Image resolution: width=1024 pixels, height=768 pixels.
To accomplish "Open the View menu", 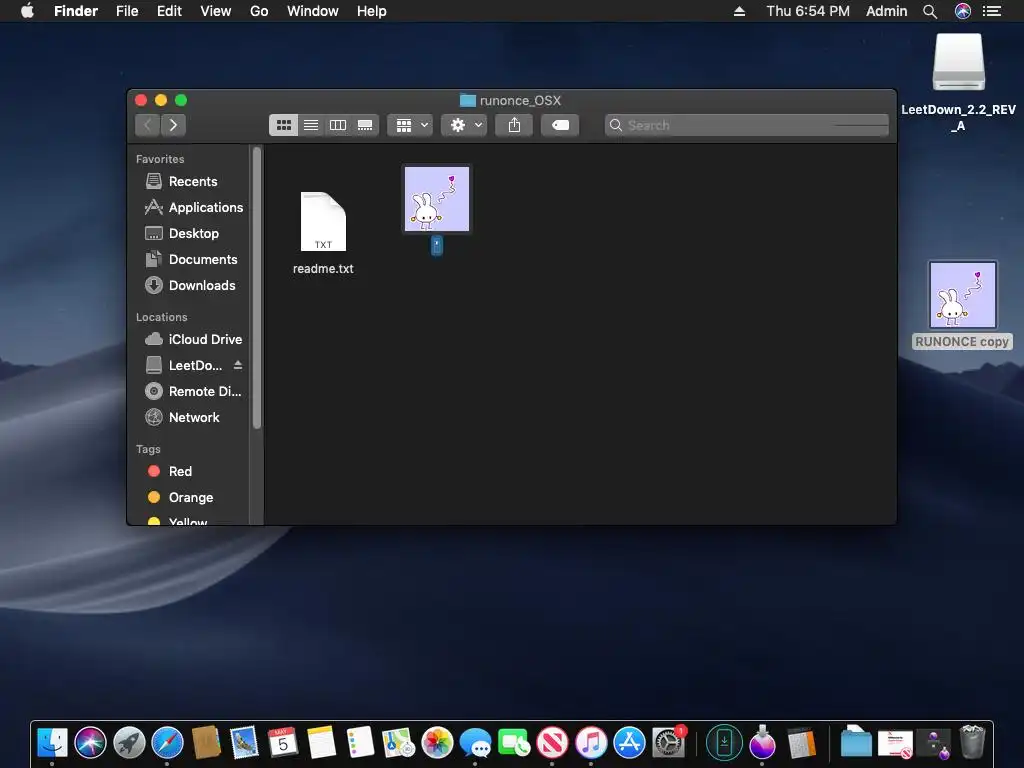I will pos(216,11).
